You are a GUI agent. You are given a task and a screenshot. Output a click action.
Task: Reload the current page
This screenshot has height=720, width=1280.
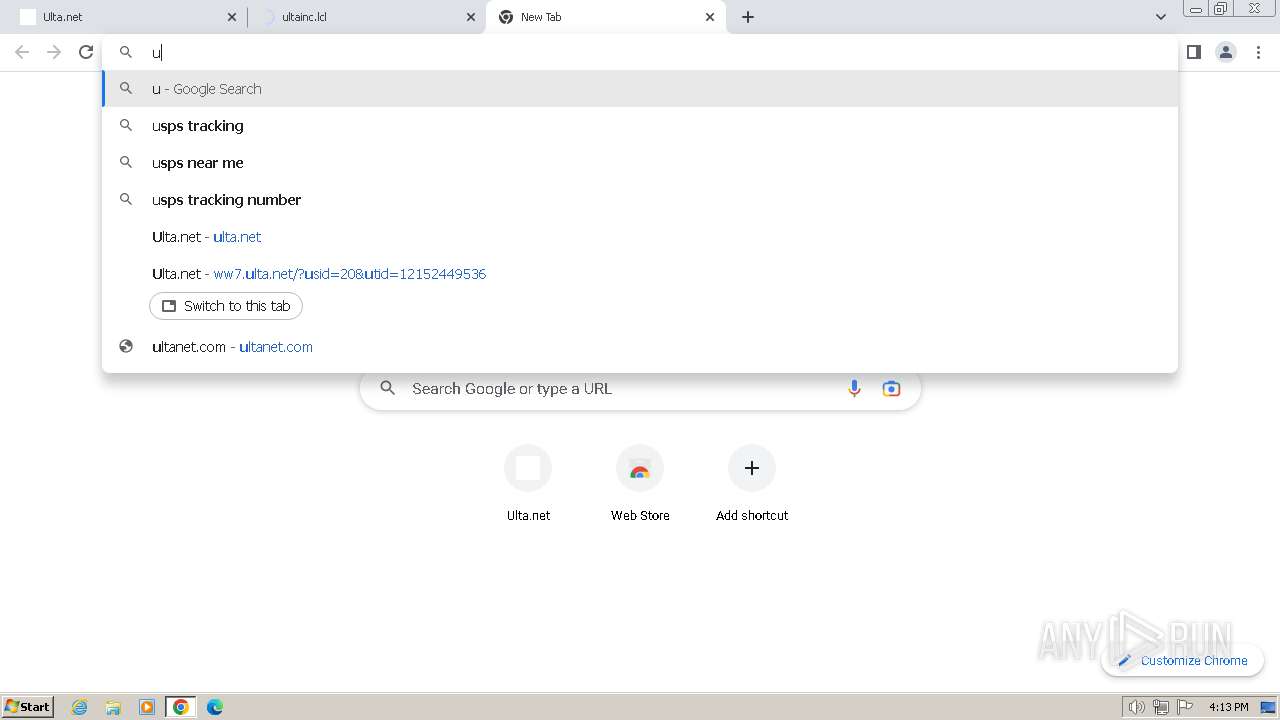coord(86,52)
